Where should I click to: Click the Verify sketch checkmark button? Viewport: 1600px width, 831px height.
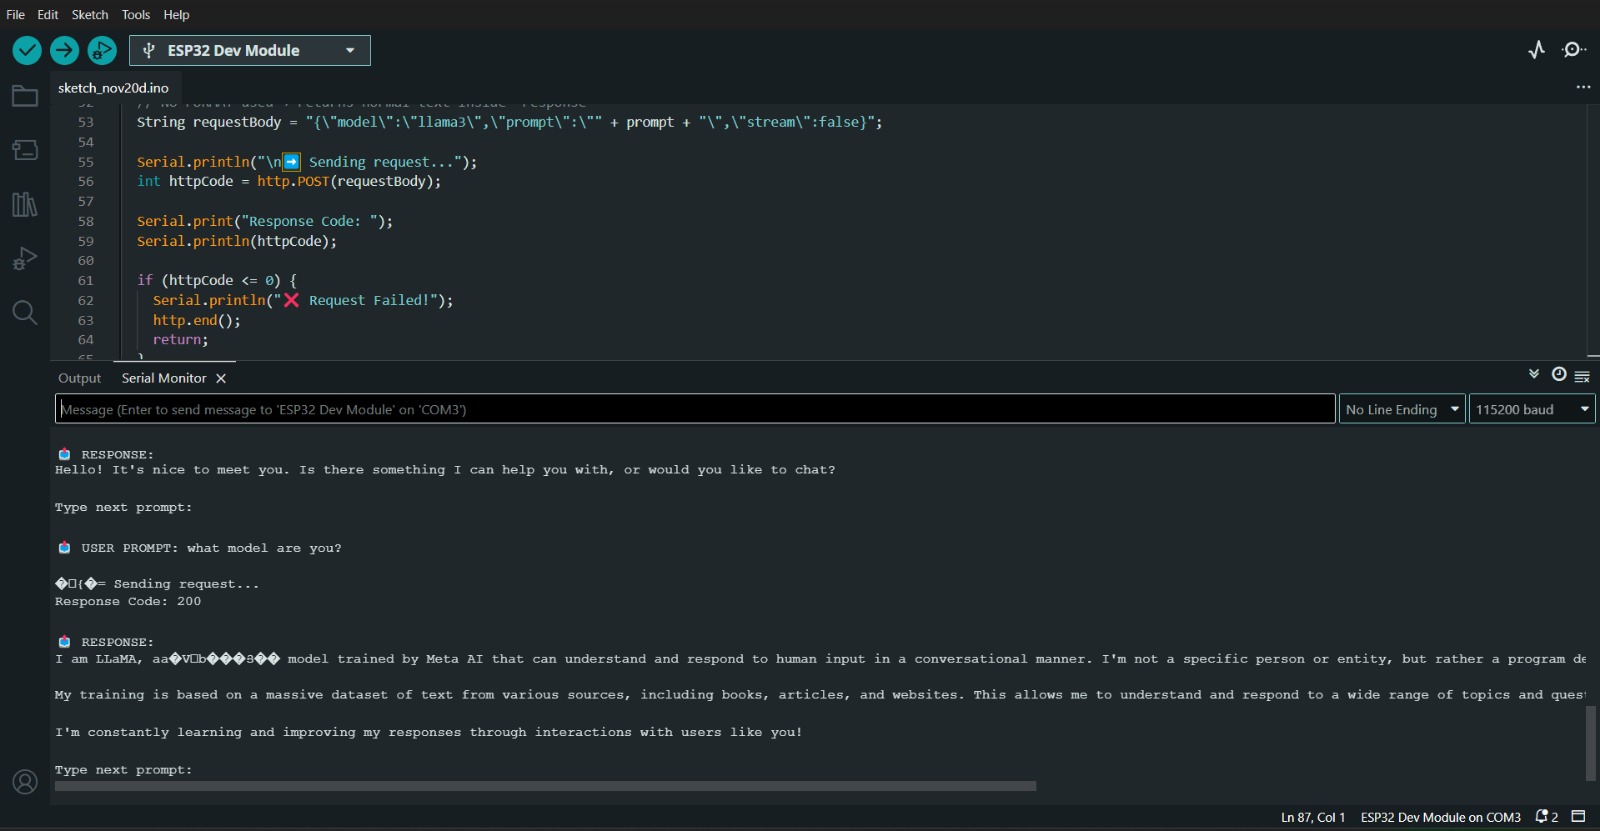pyautogui.click(x=27, y=50)
